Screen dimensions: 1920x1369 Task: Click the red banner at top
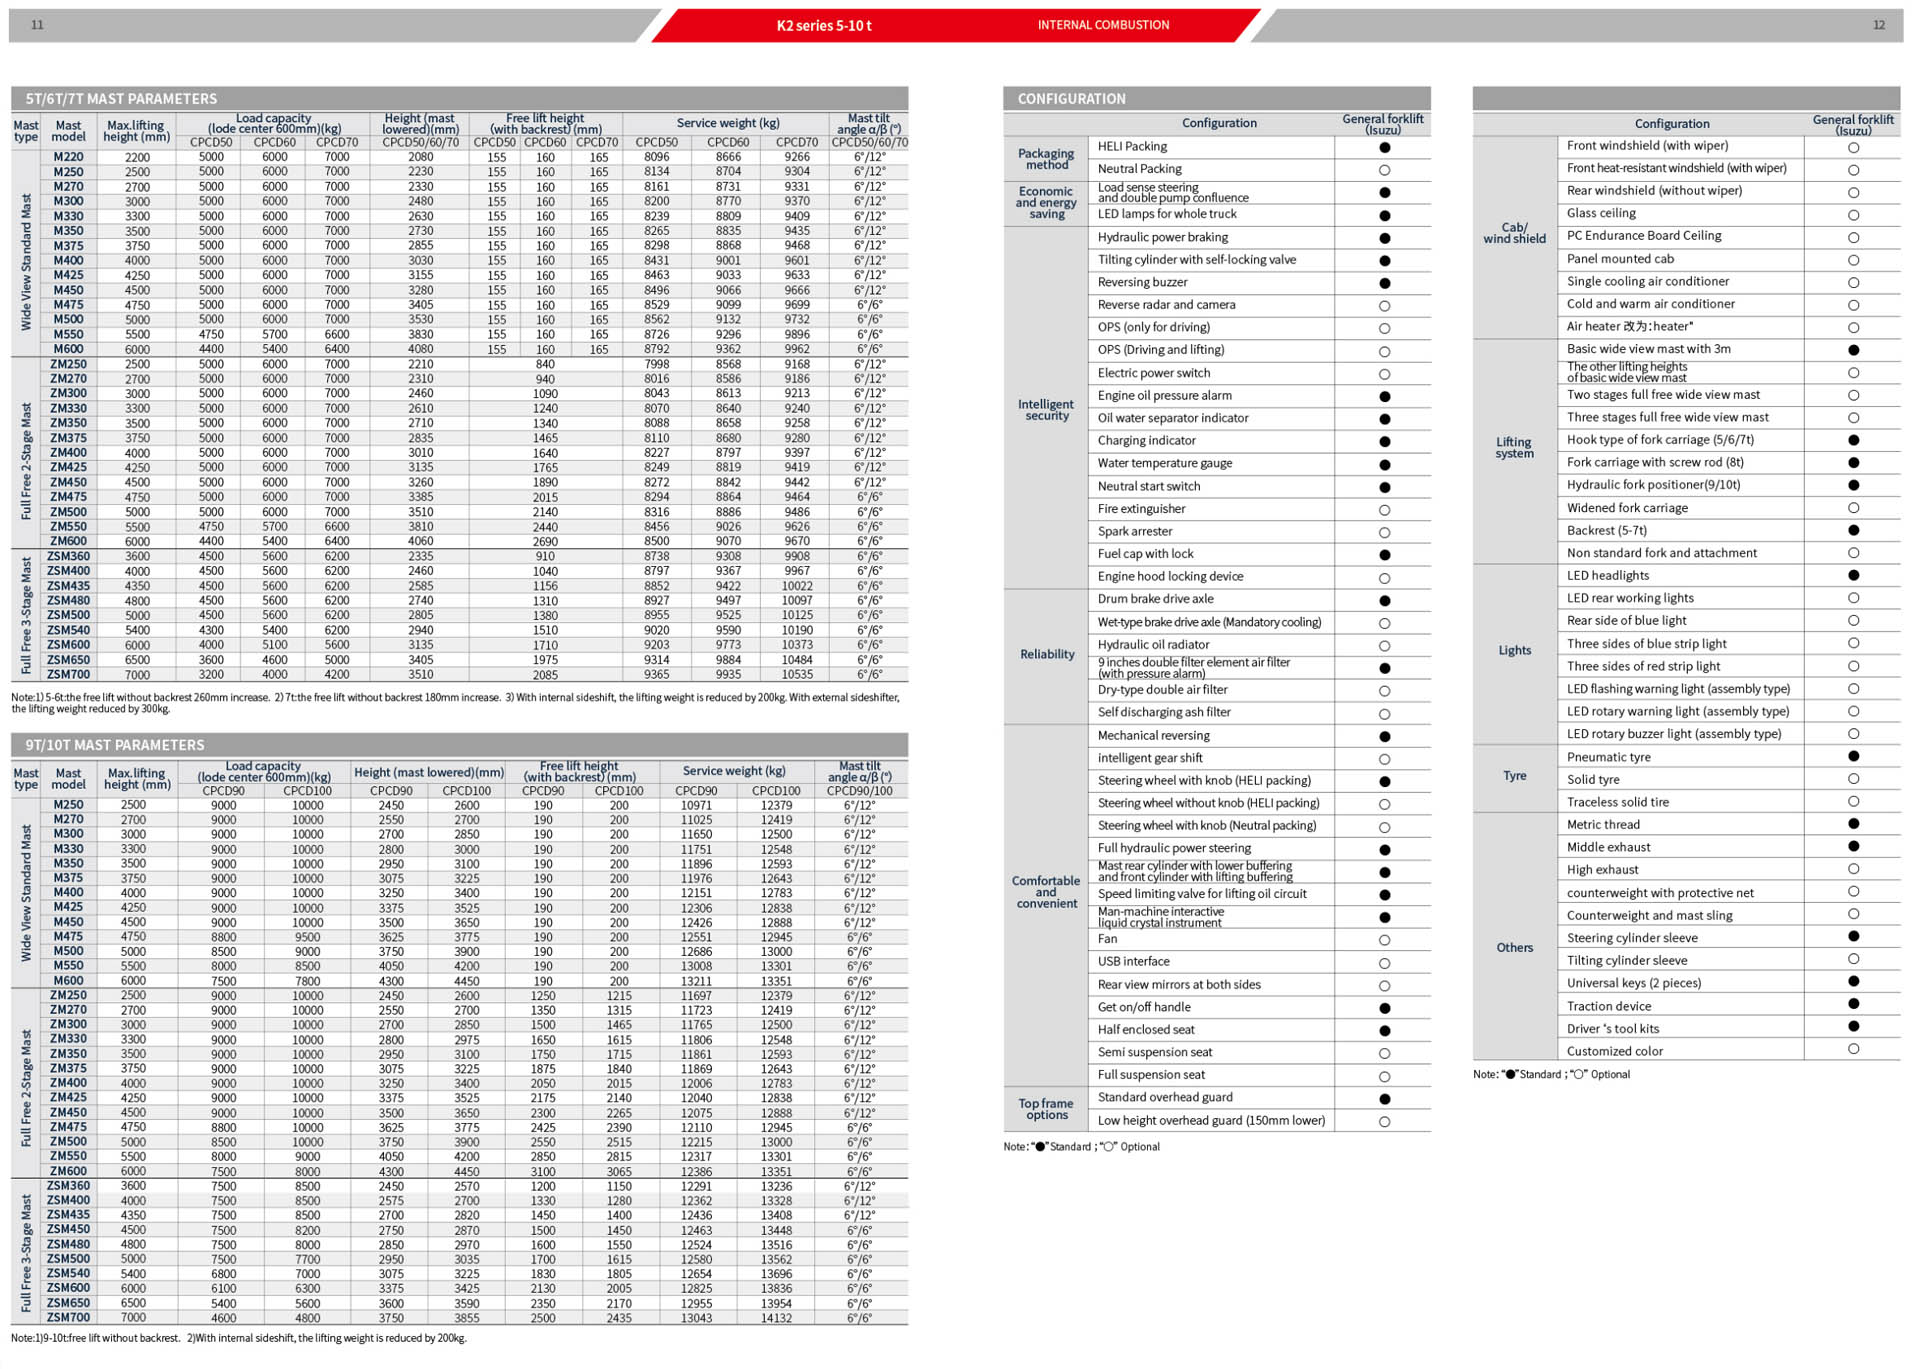point(955,25)
